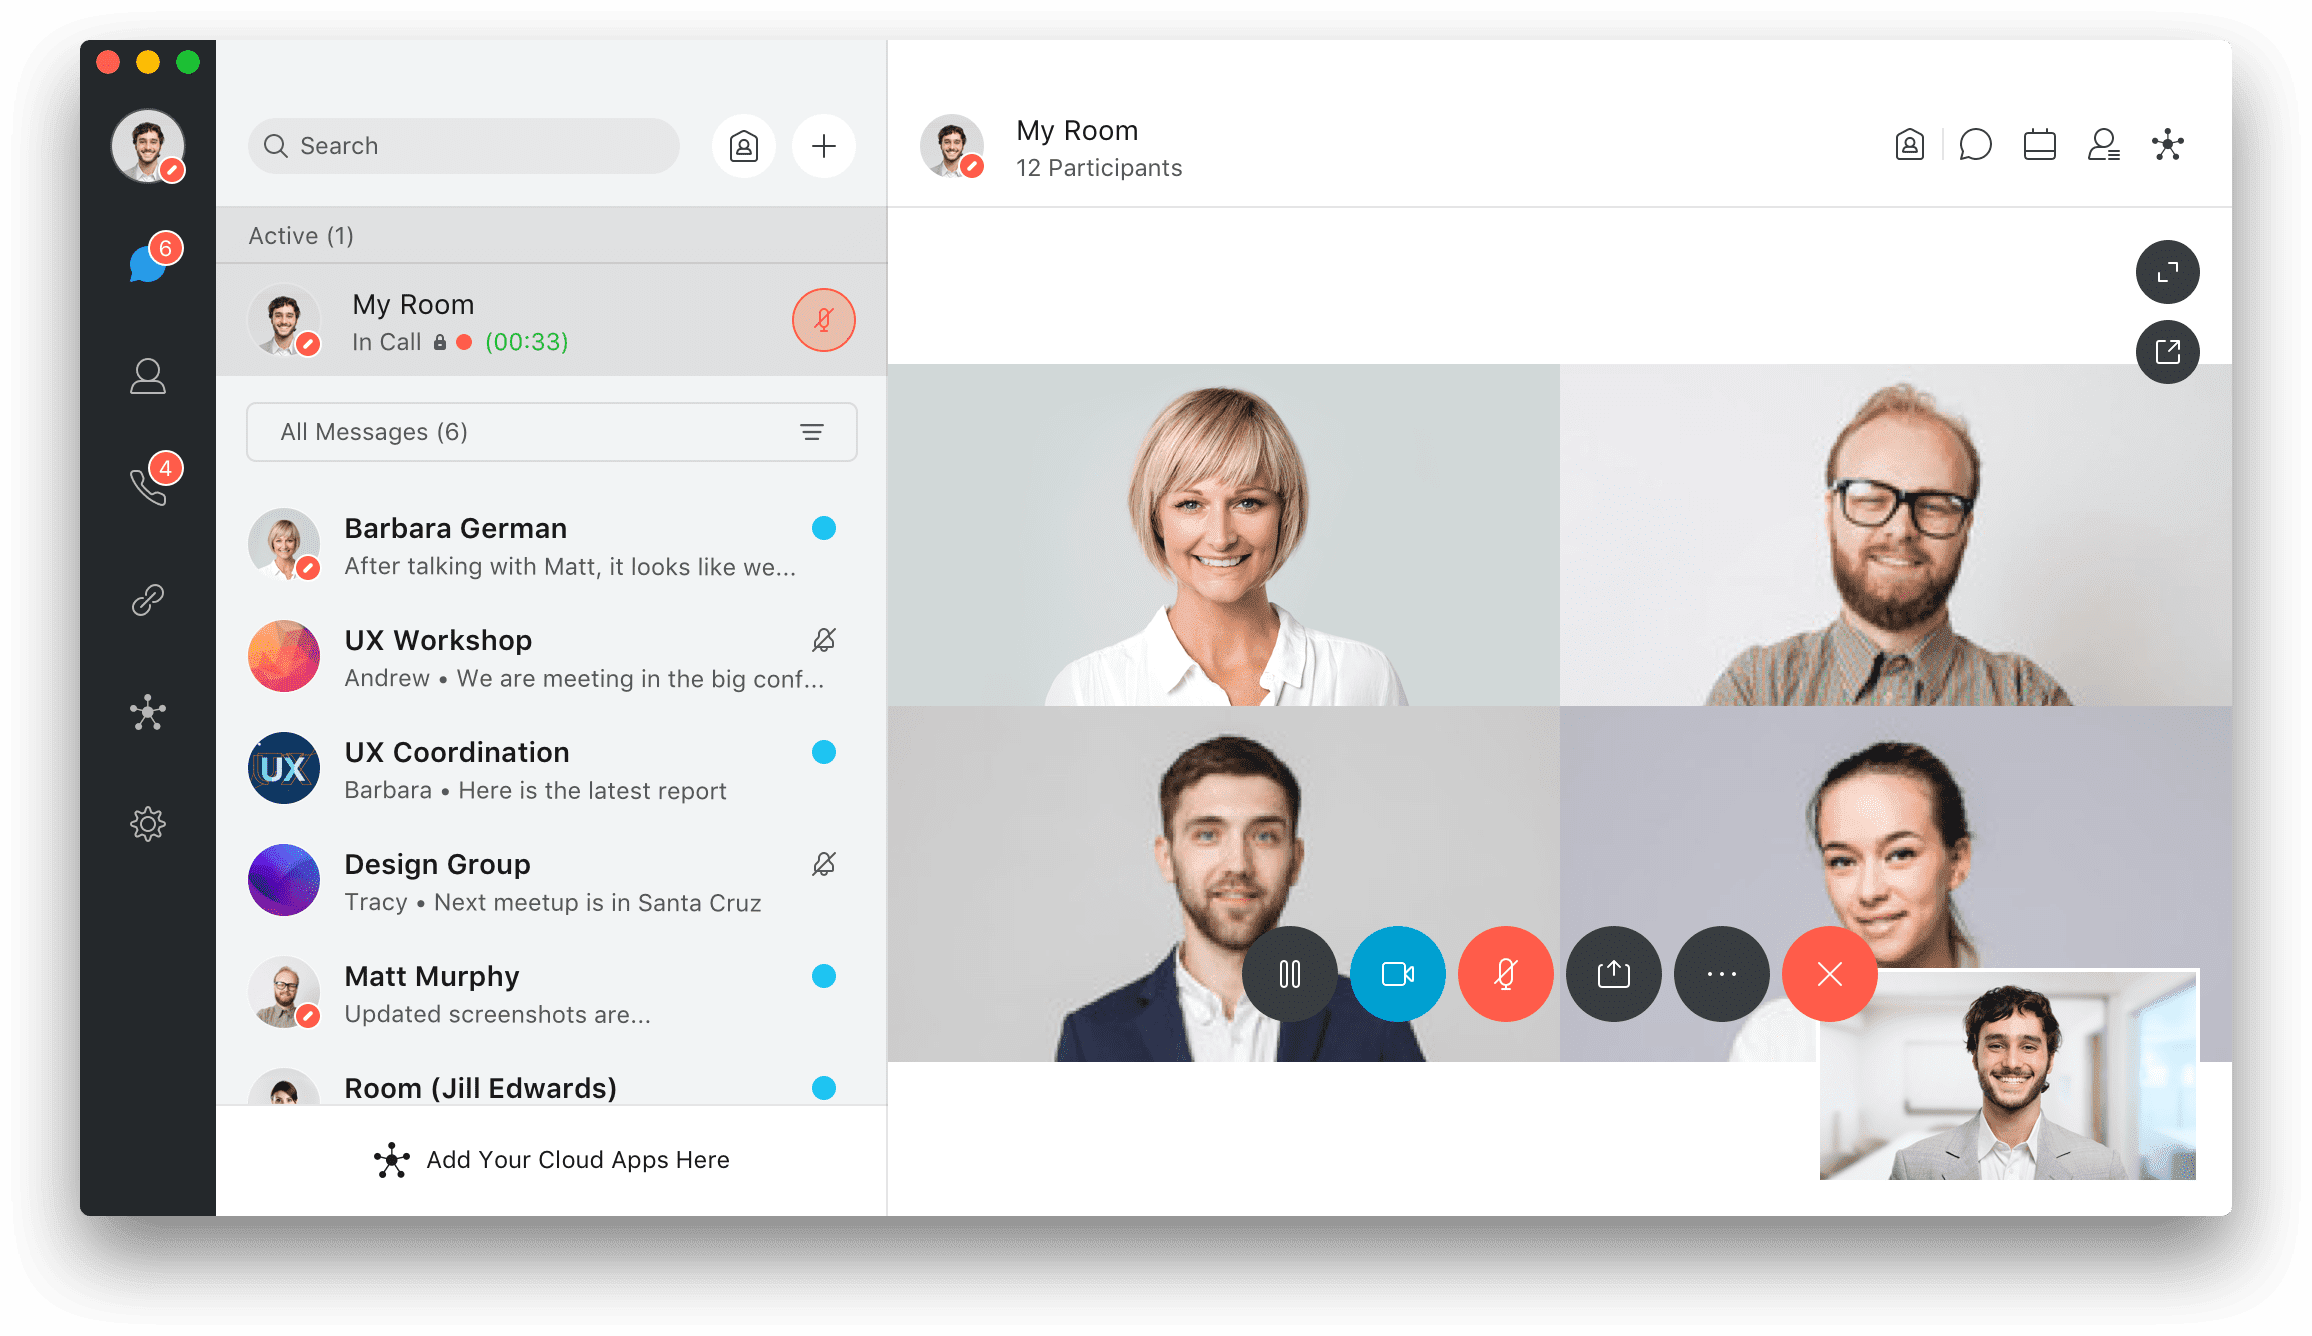Screen dimensions: 2312x1336
Task: Expand the hamburger menu in messages list
Action: click(x=813, y=429)
